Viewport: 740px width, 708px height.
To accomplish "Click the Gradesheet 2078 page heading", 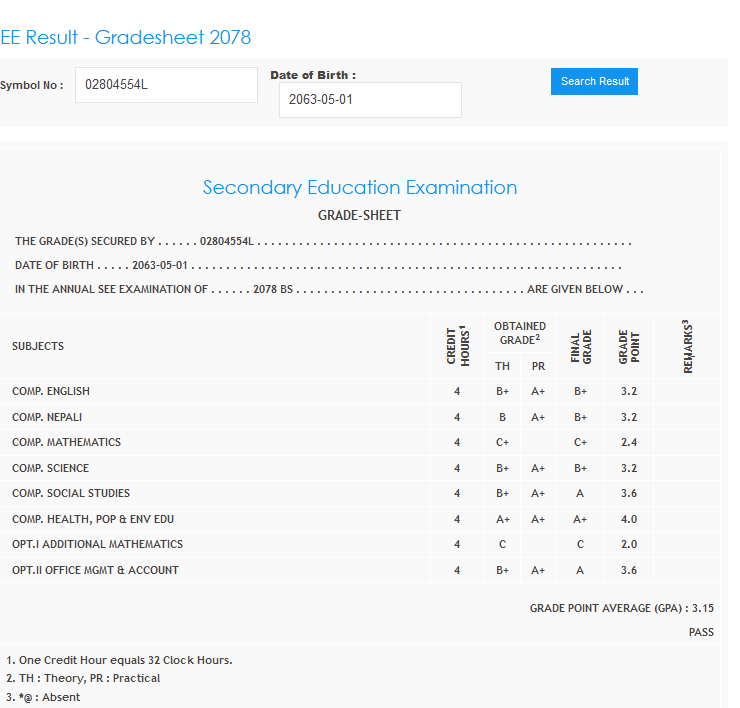I will (x=126, y=38).
